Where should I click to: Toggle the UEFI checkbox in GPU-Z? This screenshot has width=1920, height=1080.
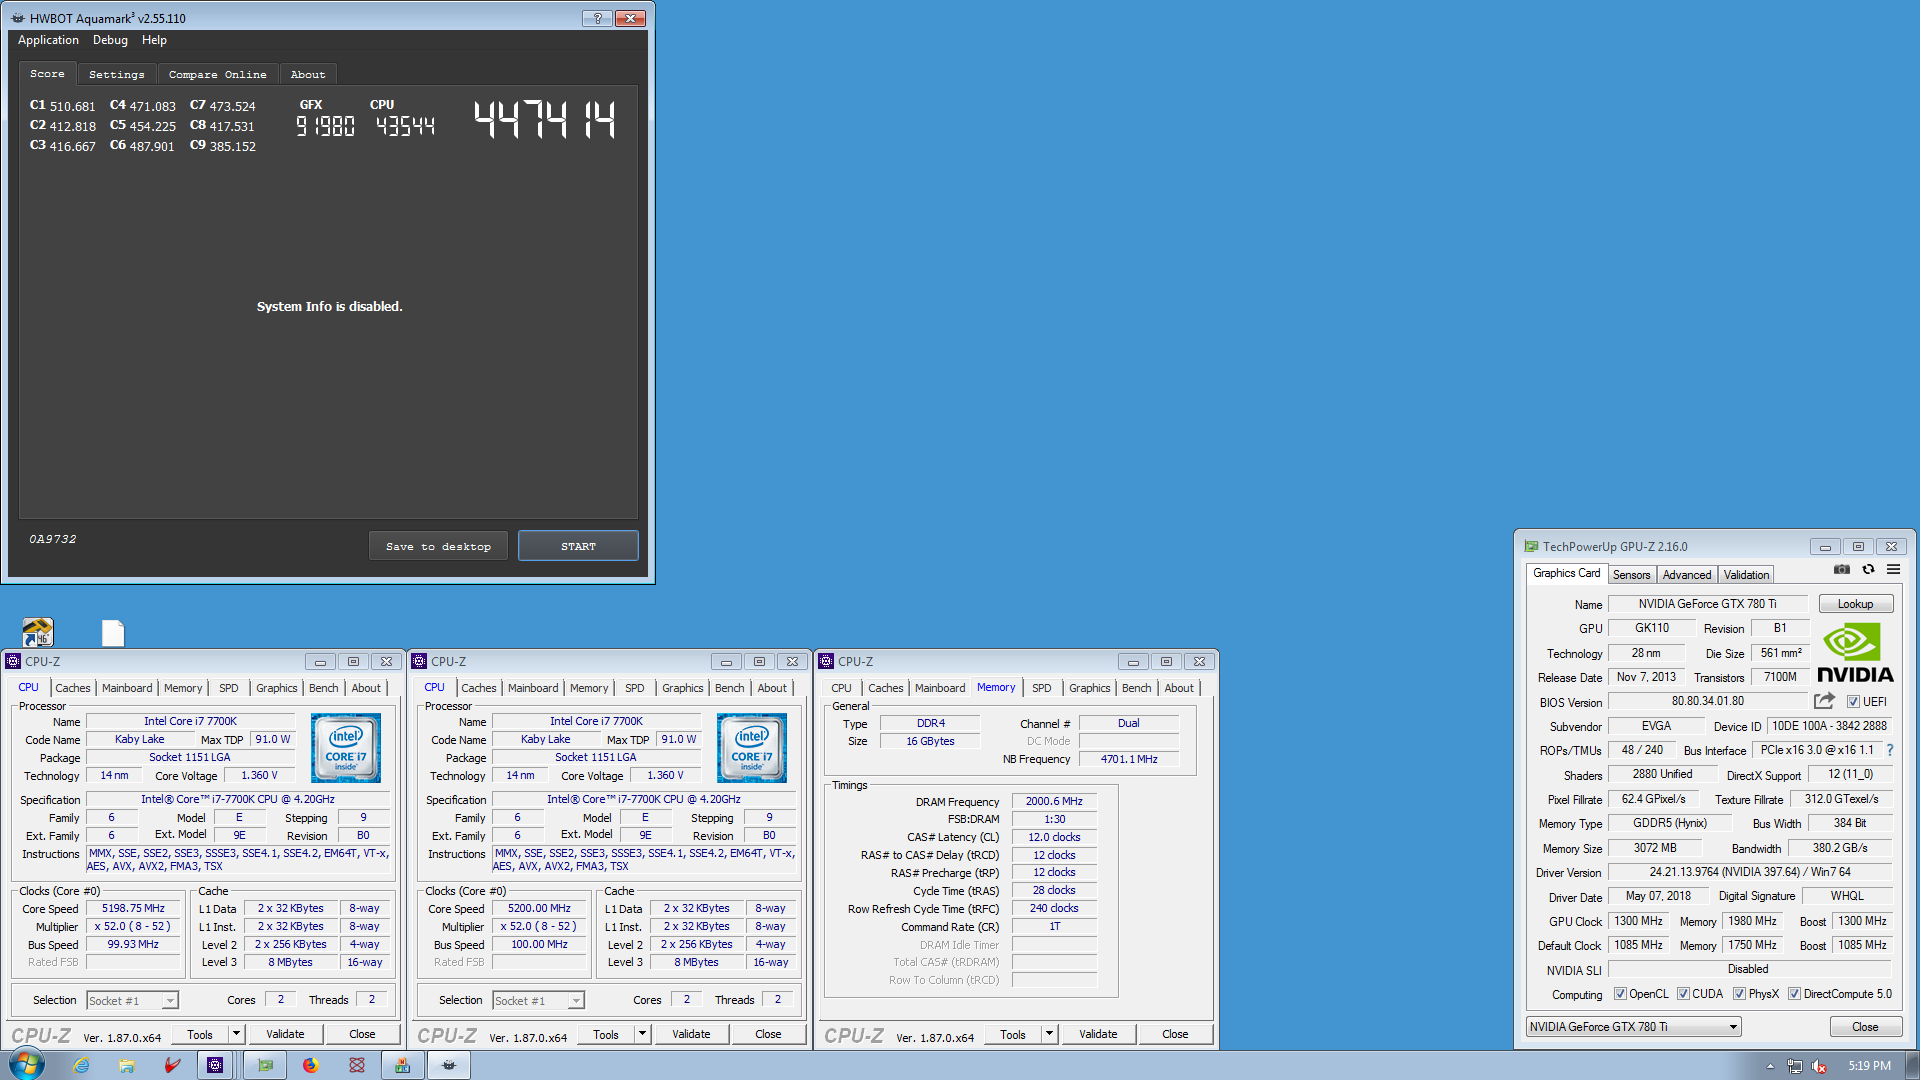[x=1853, y=702]
